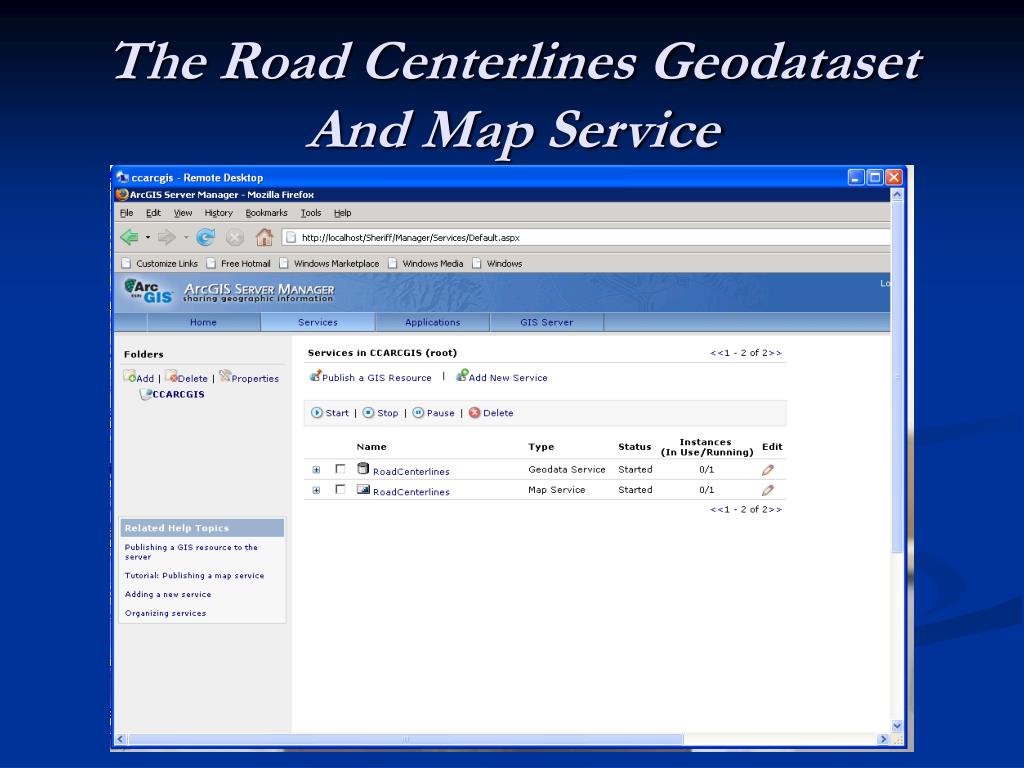Screen dimensions: 1024x768
Task: Click the page icon in the address bar
Action: [x=291, y=238]
